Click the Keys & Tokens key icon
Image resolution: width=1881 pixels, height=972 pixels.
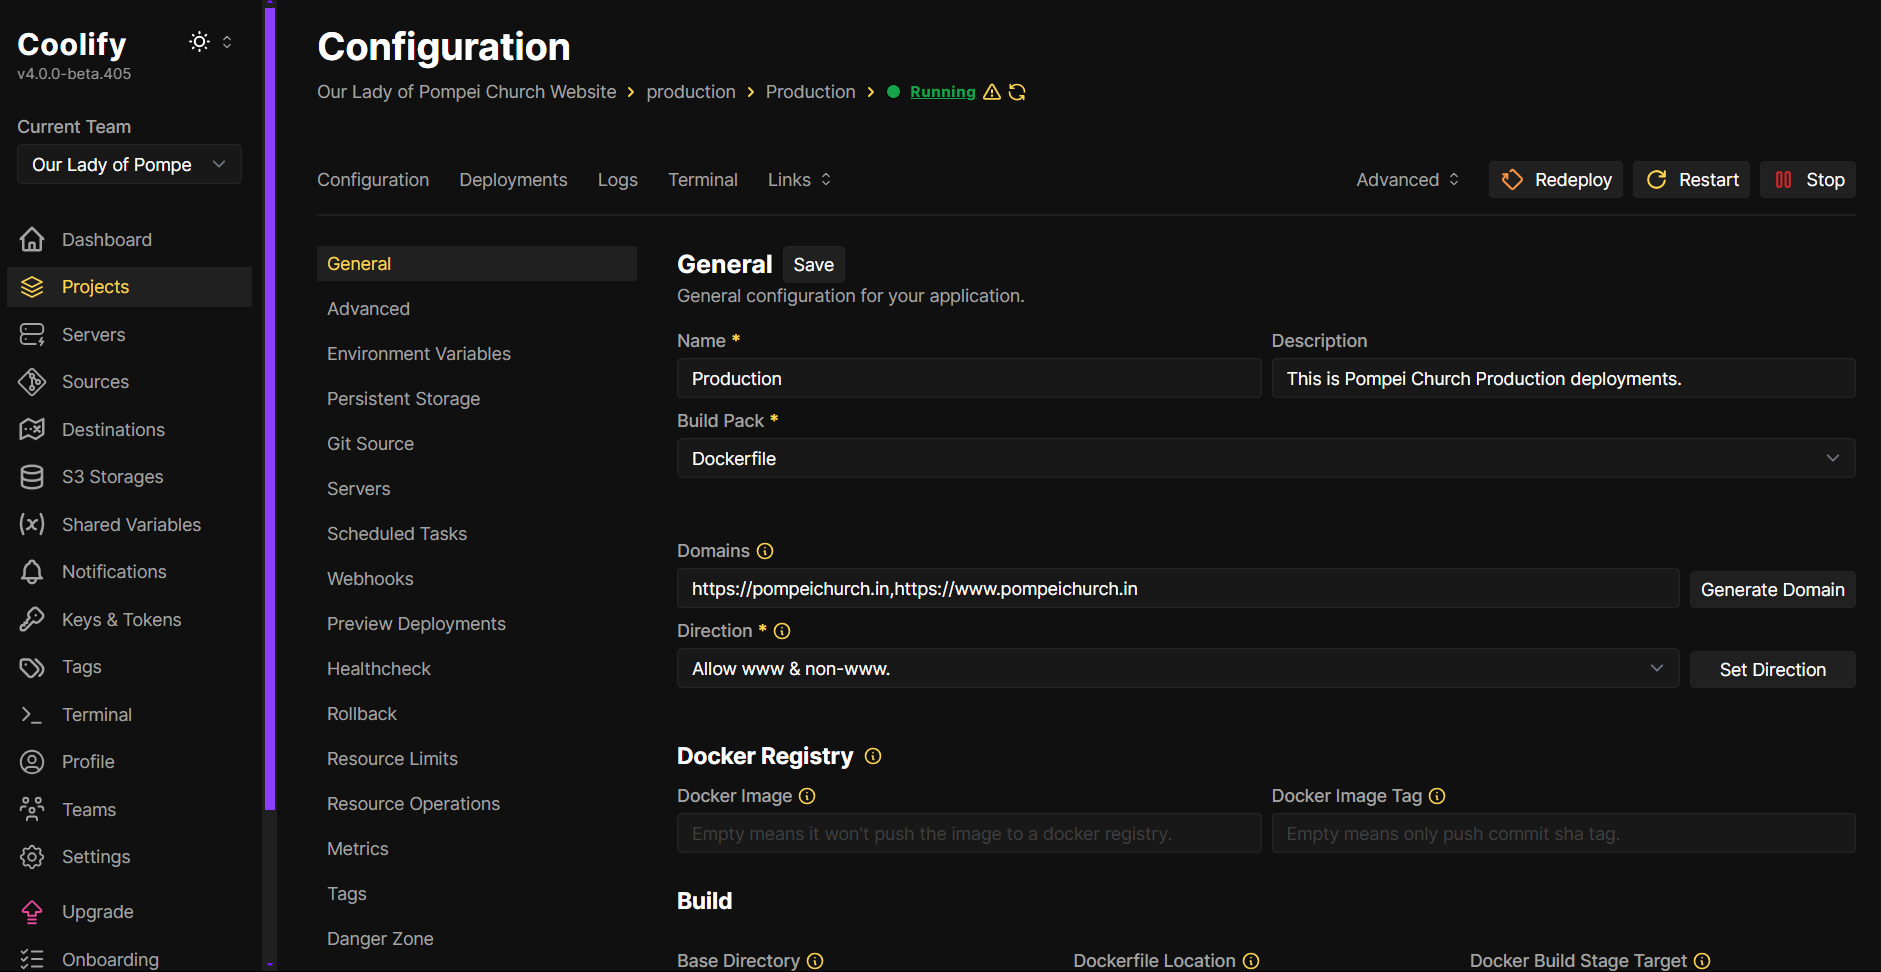click(x=32, y=620)
